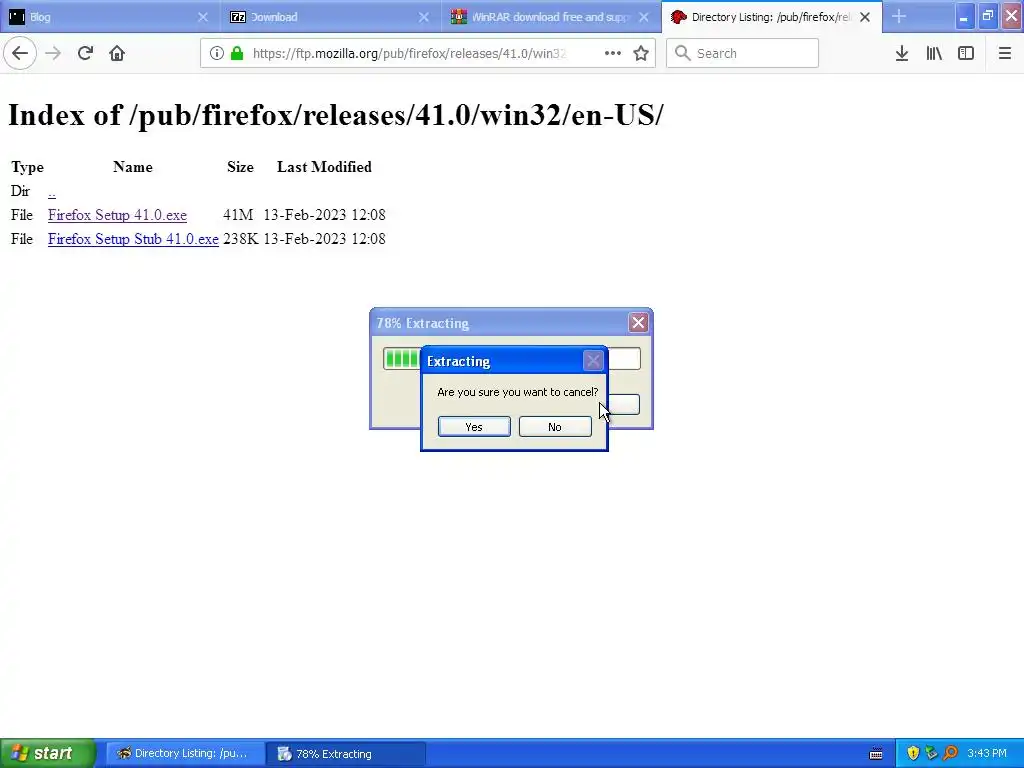Open the Firefox home page icon
The height and width of the screenshot is (768, 1024).
tap(117, 53)
